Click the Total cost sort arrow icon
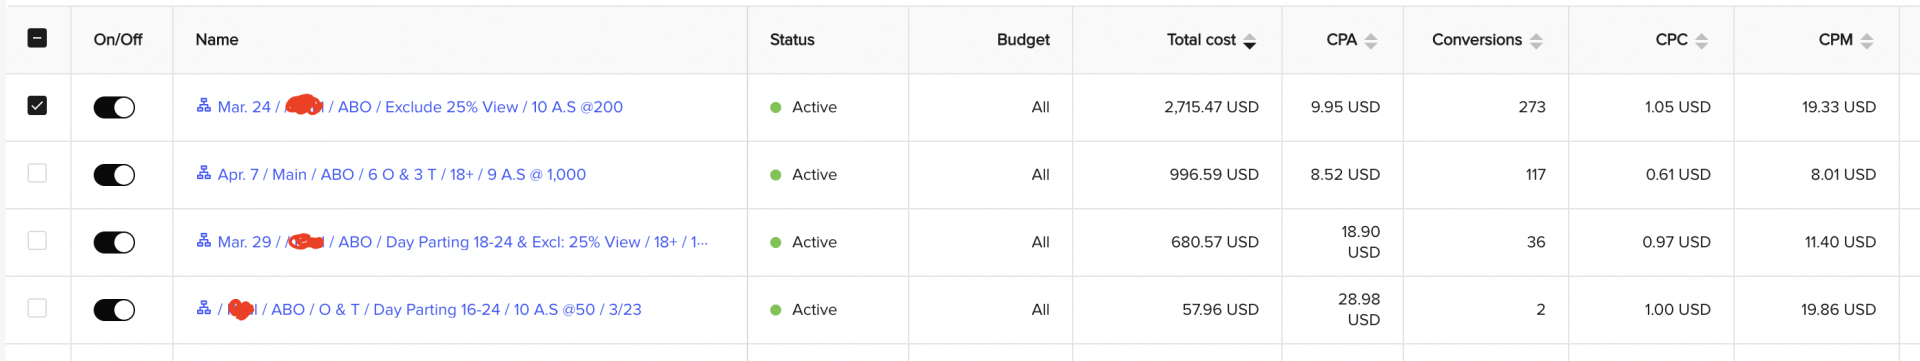1920x361 pixels. (1249, 41)
